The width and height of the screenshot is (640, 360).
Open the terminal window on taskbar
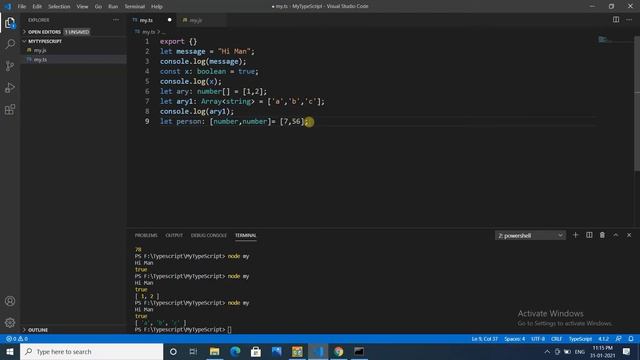click(x=359, y=351)
